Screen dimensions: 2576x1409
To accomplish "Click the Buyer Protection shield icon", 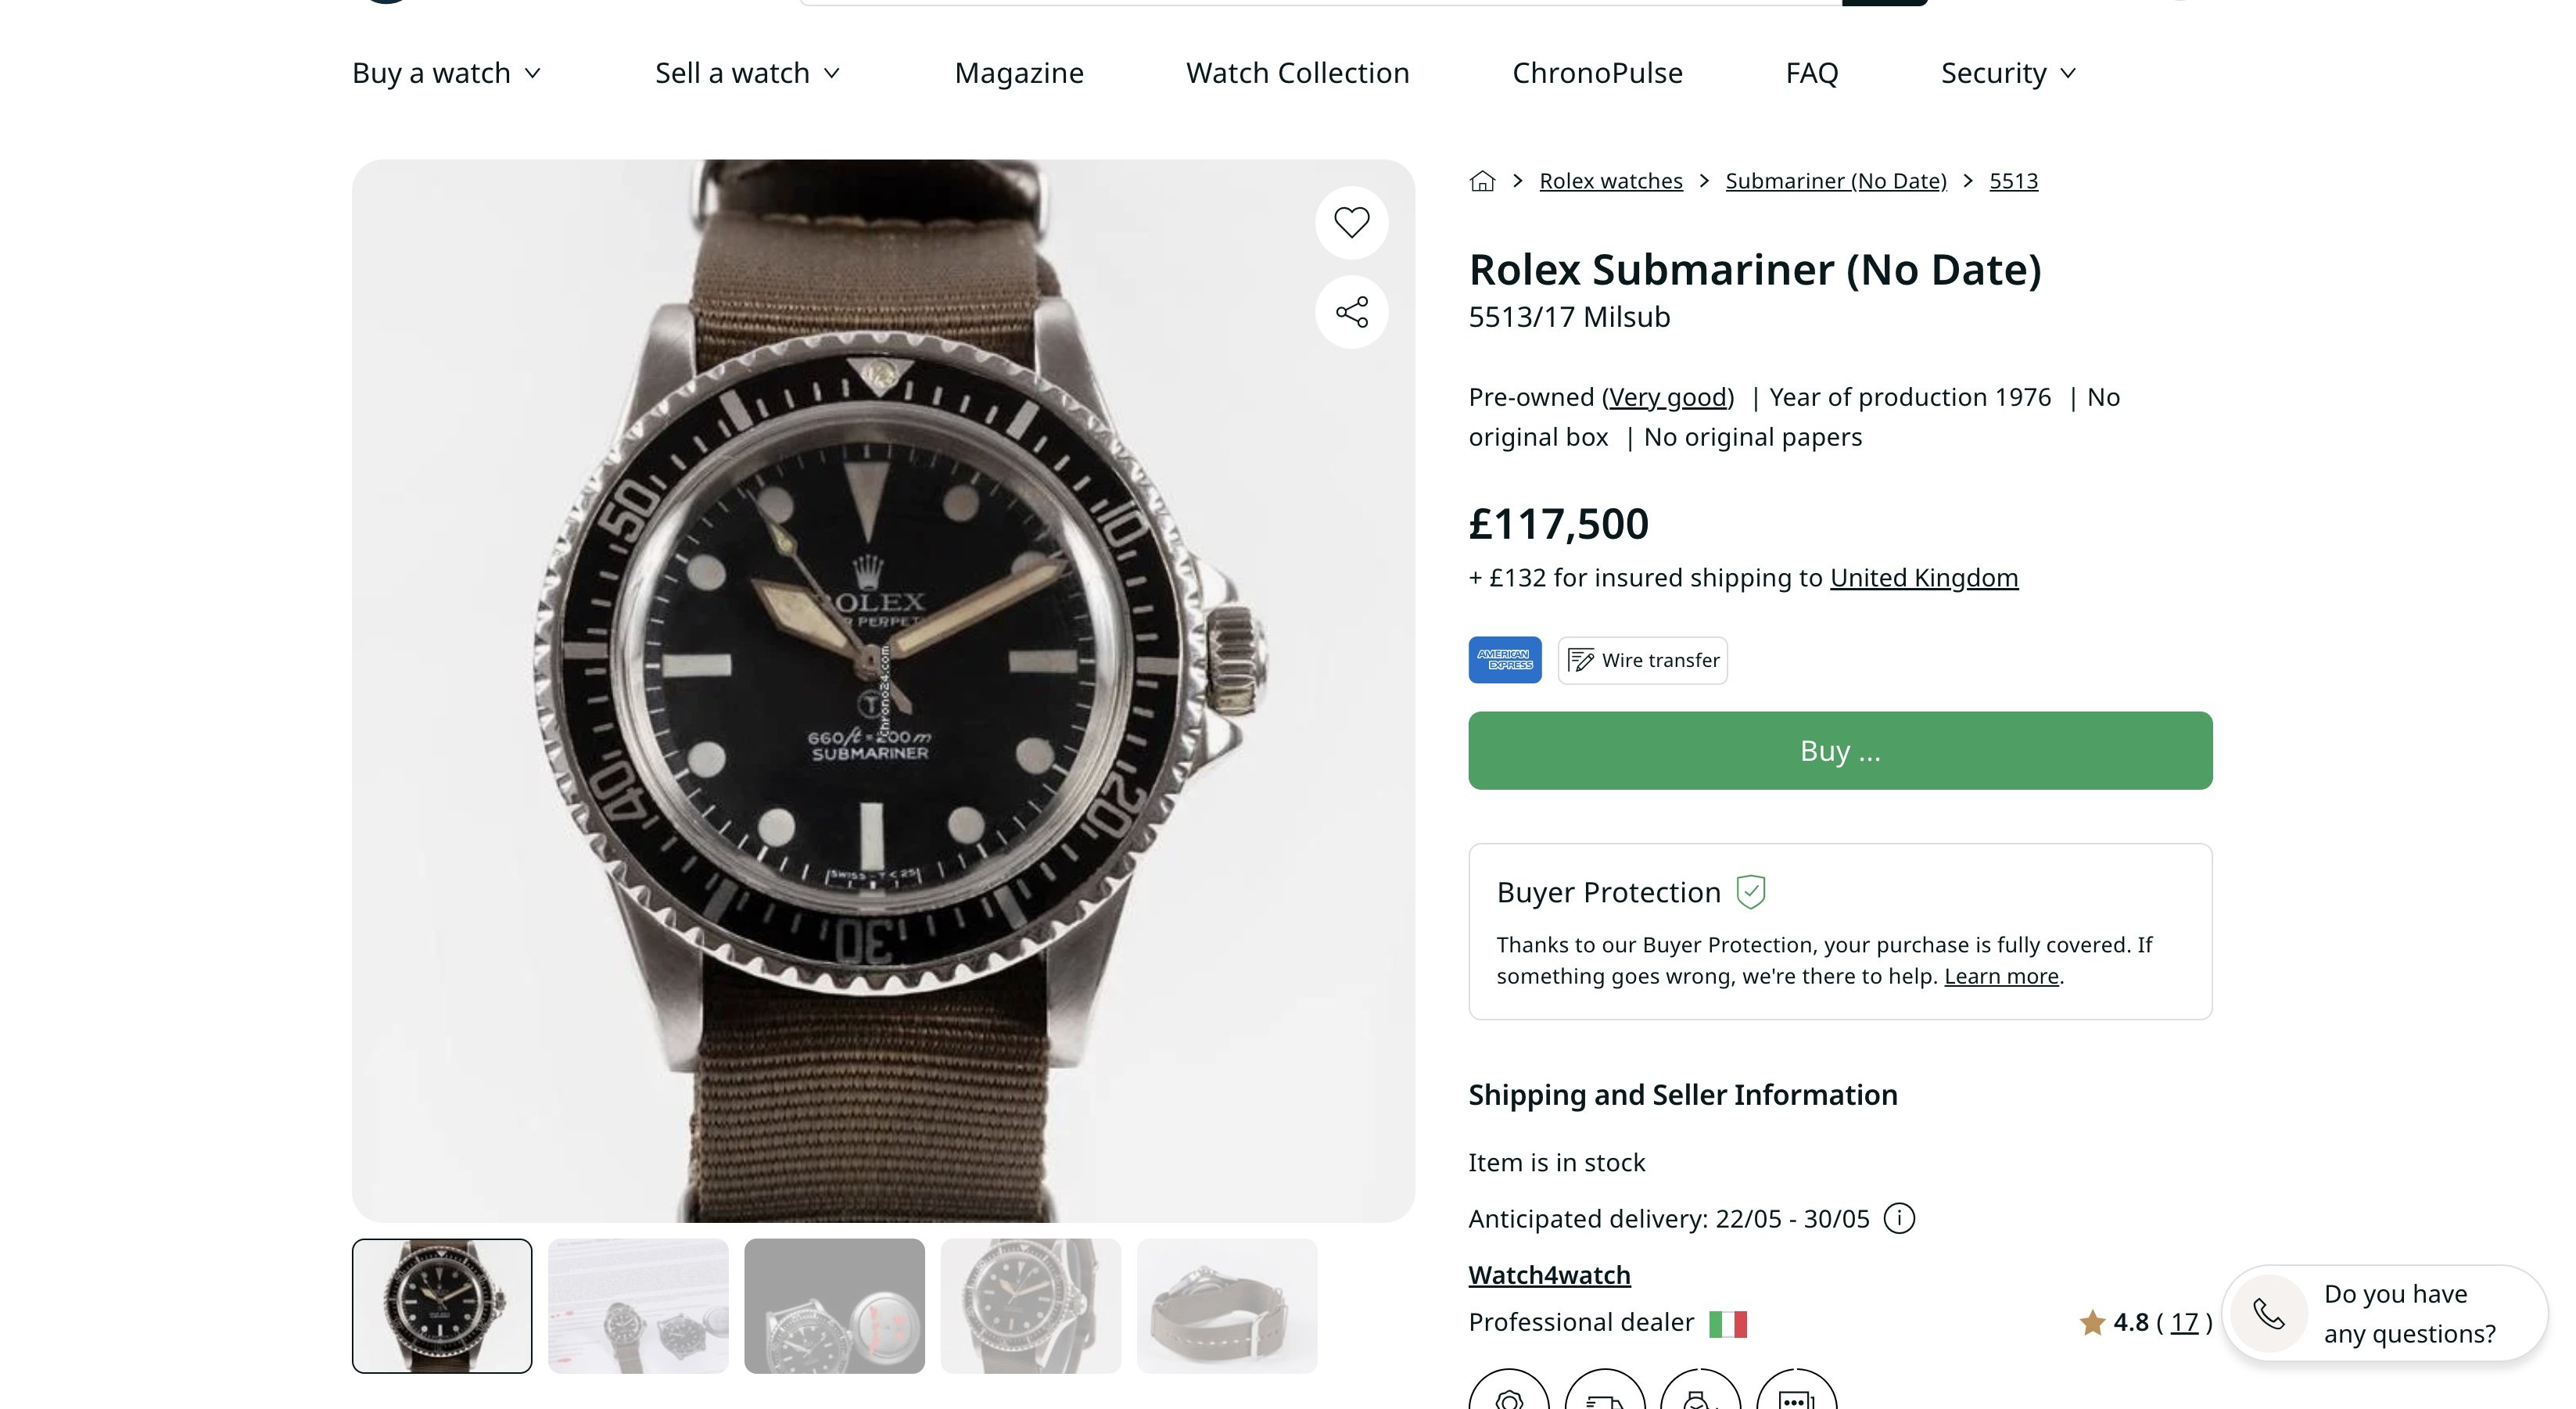I will click(1750, 892).
